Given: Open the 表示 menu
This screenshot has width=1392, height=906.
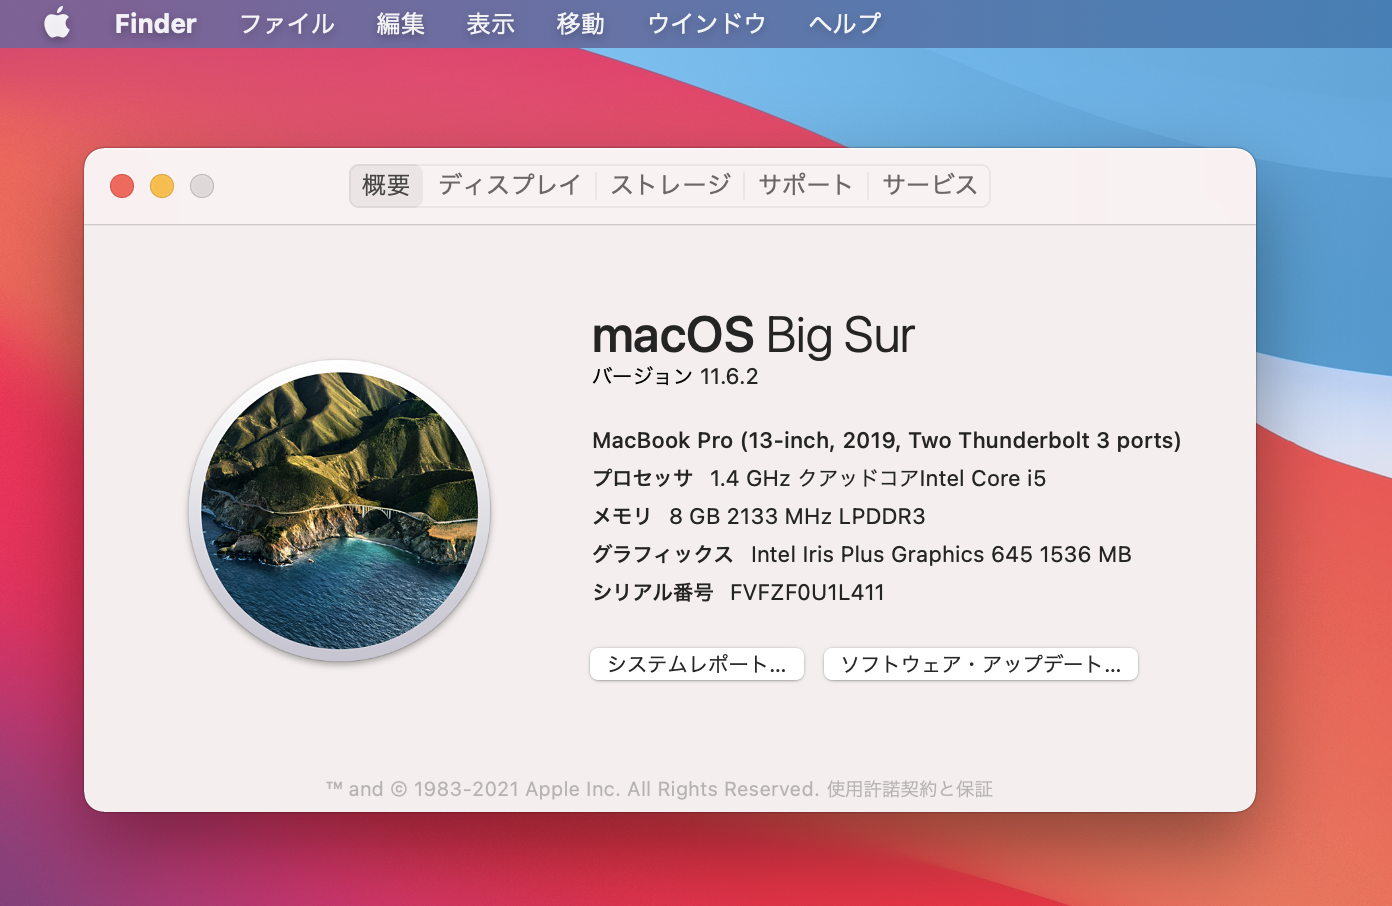Looking at the screenshot, I should [x=490, y=23].
